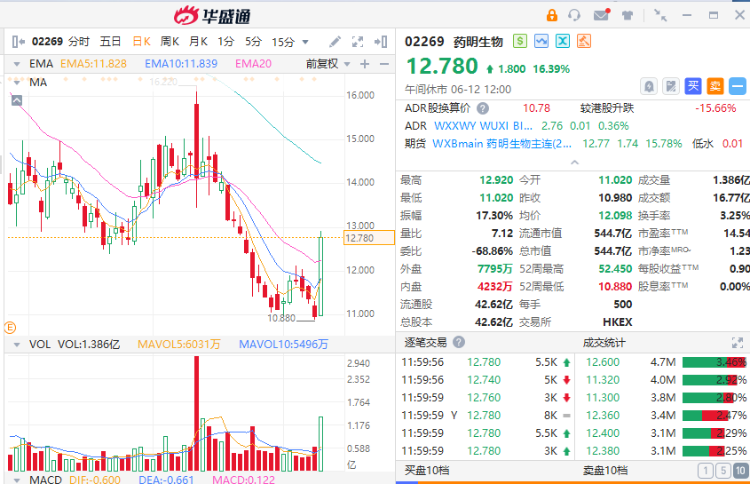Click the 成交统计 section header
The height and width of the screenshot is (484, 750).
click(x=604, y=342)
